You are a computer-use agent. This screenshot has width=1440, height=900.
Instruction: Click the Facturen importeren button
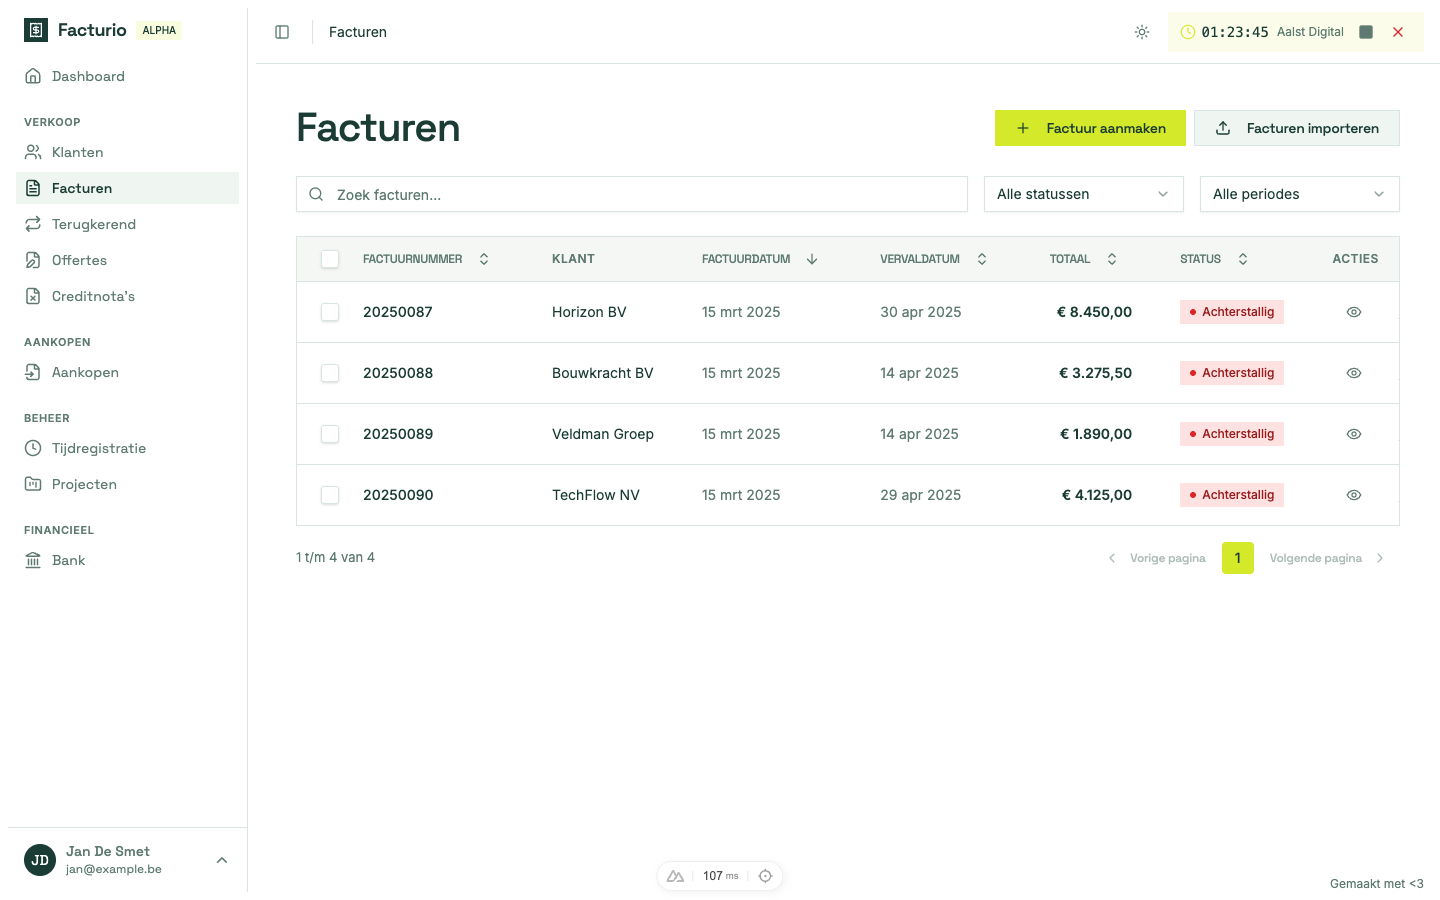click(1297, 128)
